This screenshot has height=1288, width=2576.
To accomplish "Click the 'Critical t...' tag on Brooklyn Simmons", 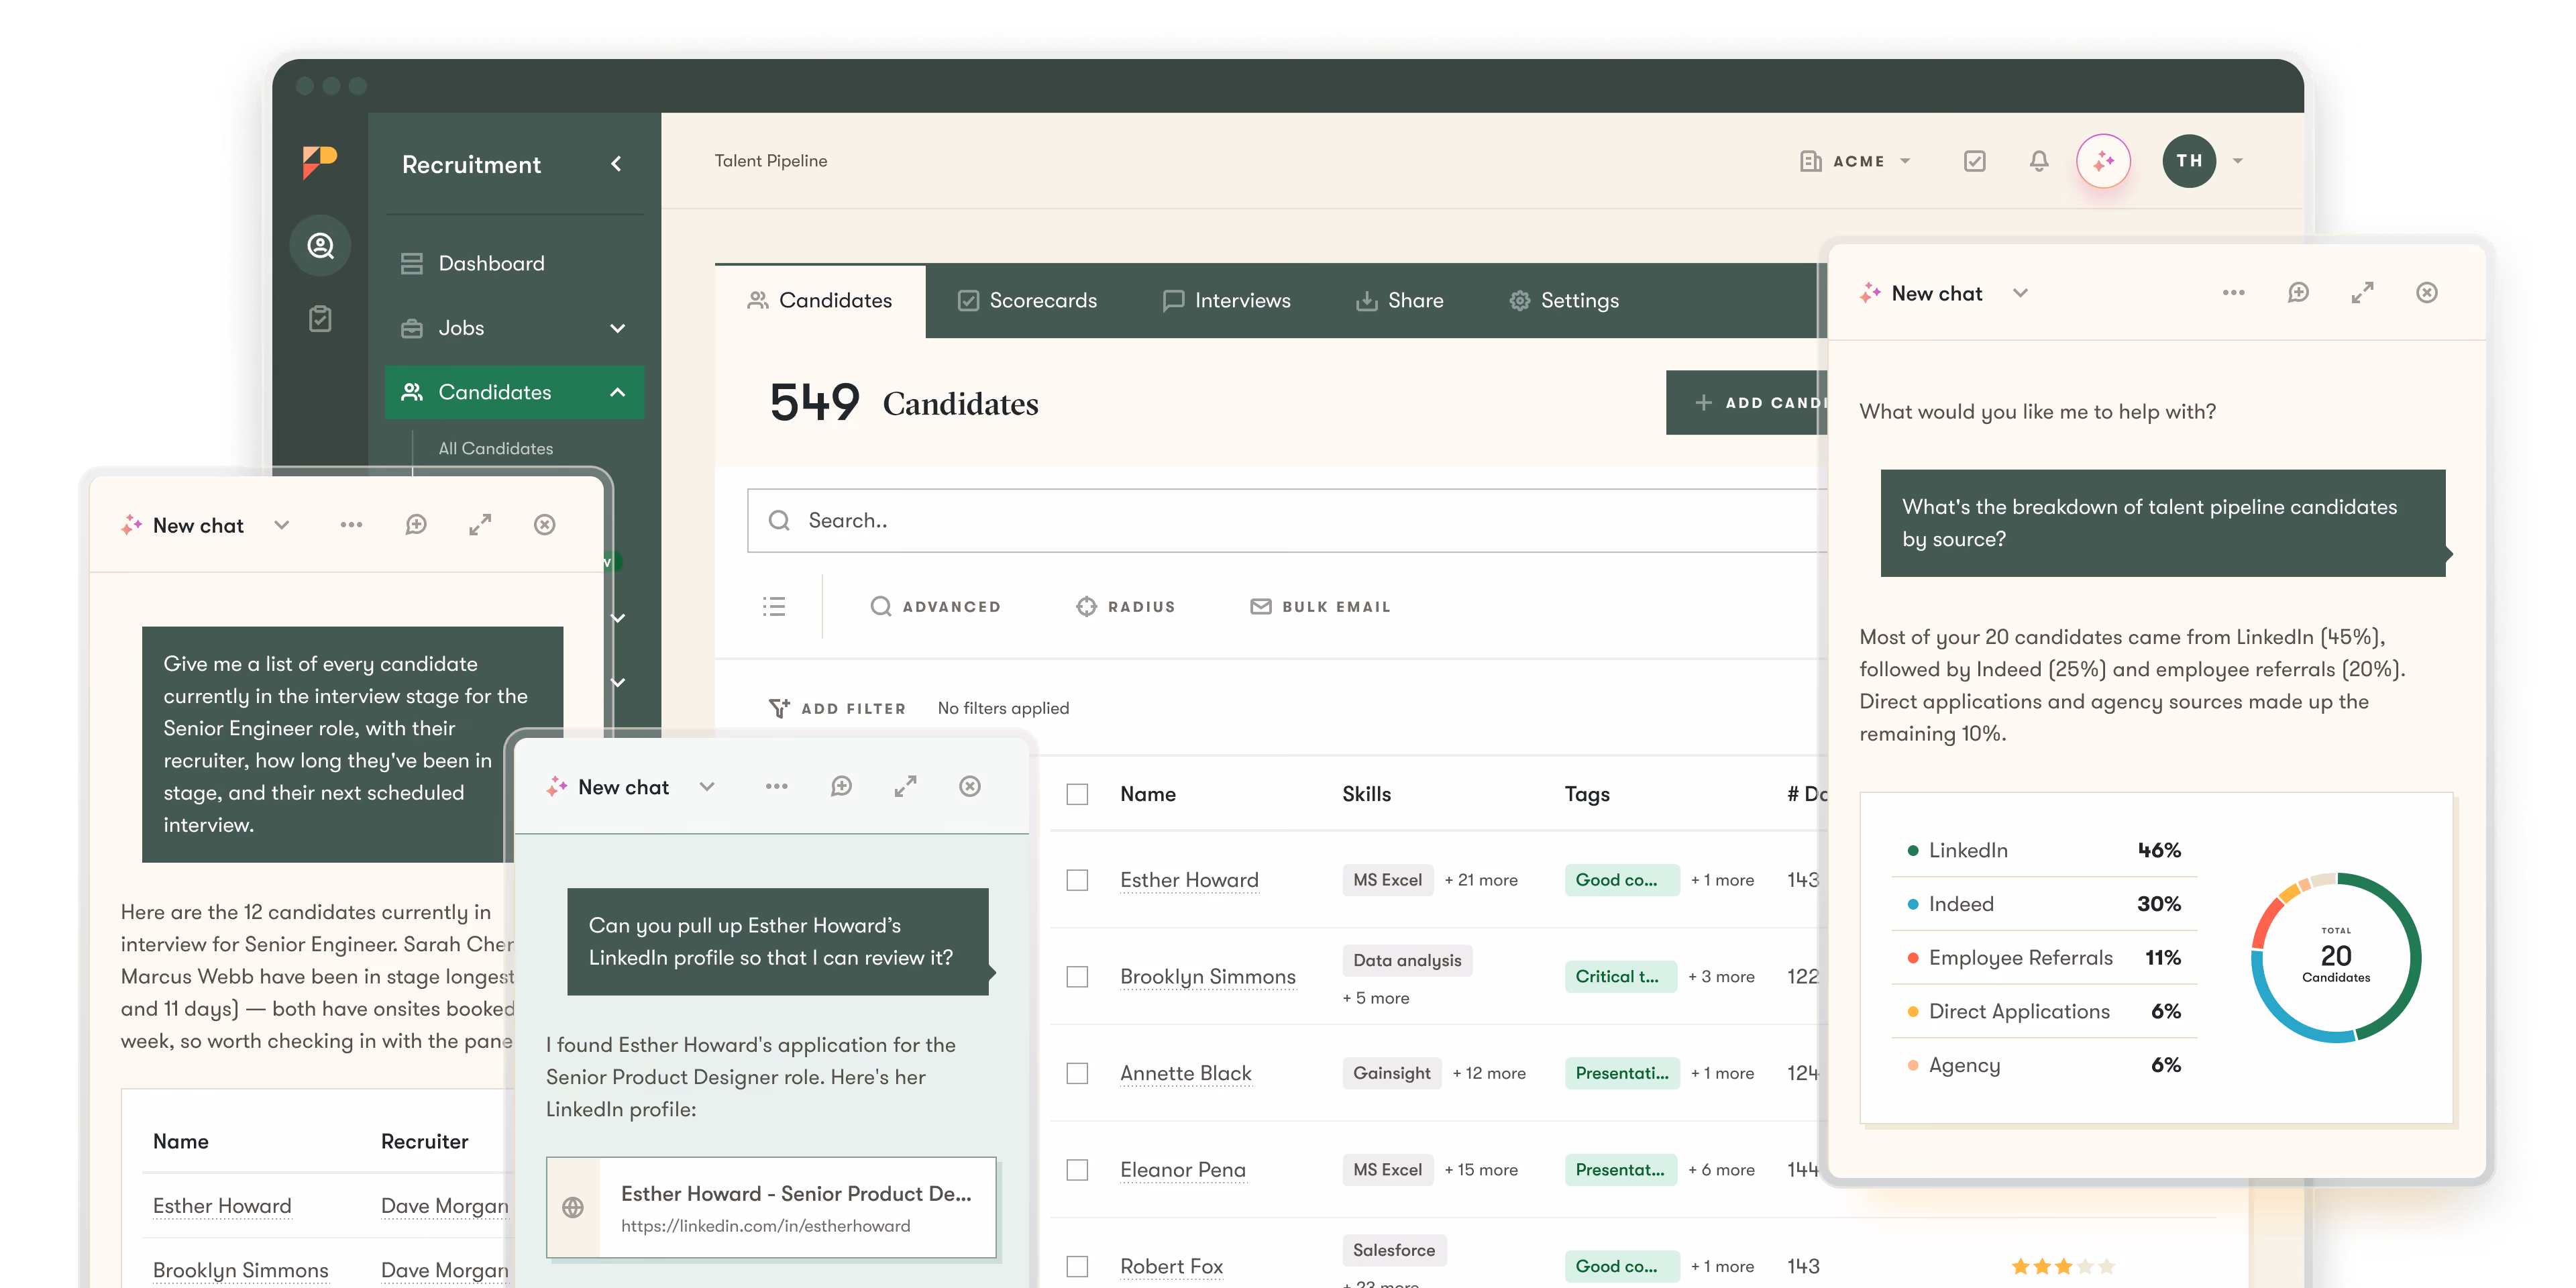I will click(x=1620, y=977).
